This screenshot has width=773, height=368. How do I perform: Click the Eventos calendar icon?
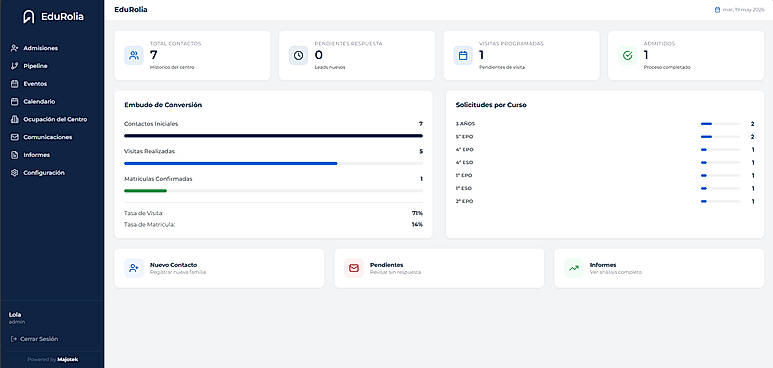14,84
